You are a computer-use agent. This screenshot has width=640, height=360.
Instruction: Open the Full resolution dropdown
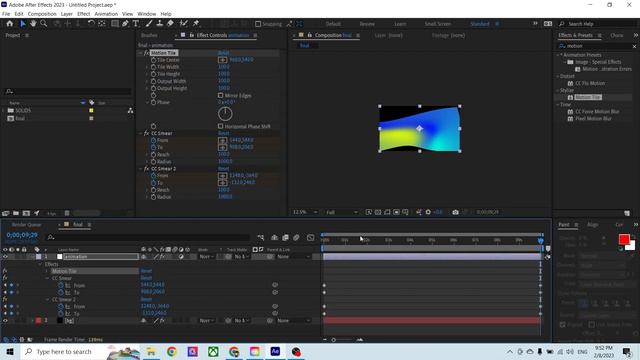click(x=342, y=212)
